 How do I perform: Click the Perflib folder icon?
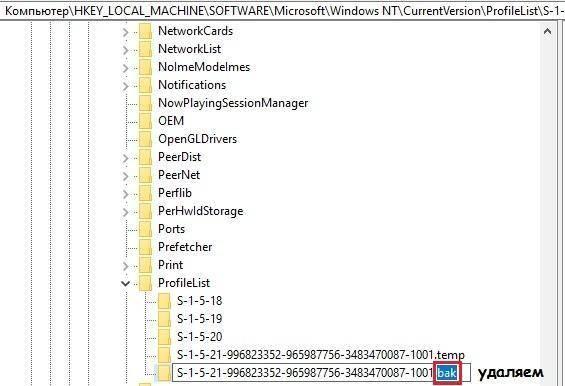click(146, 193)
